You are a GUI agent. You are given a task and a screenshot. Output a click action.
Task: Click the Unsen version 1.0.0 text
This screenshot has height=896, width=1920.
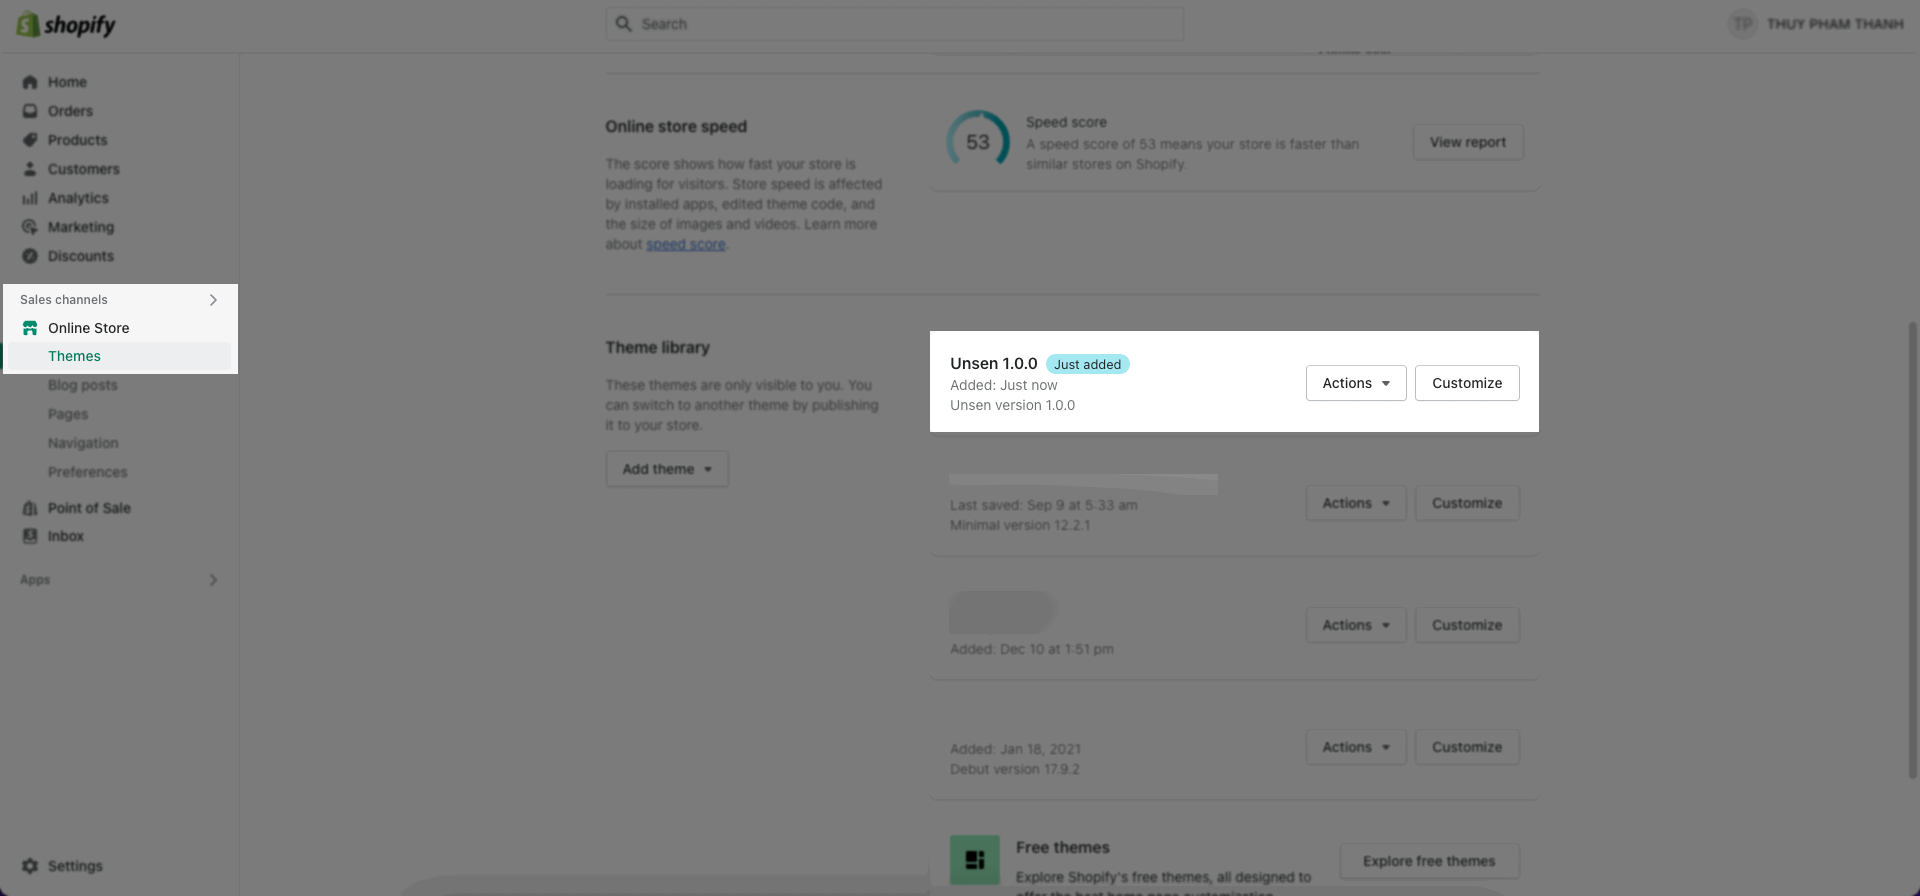pyautogui.click(x=1012, y=405)
